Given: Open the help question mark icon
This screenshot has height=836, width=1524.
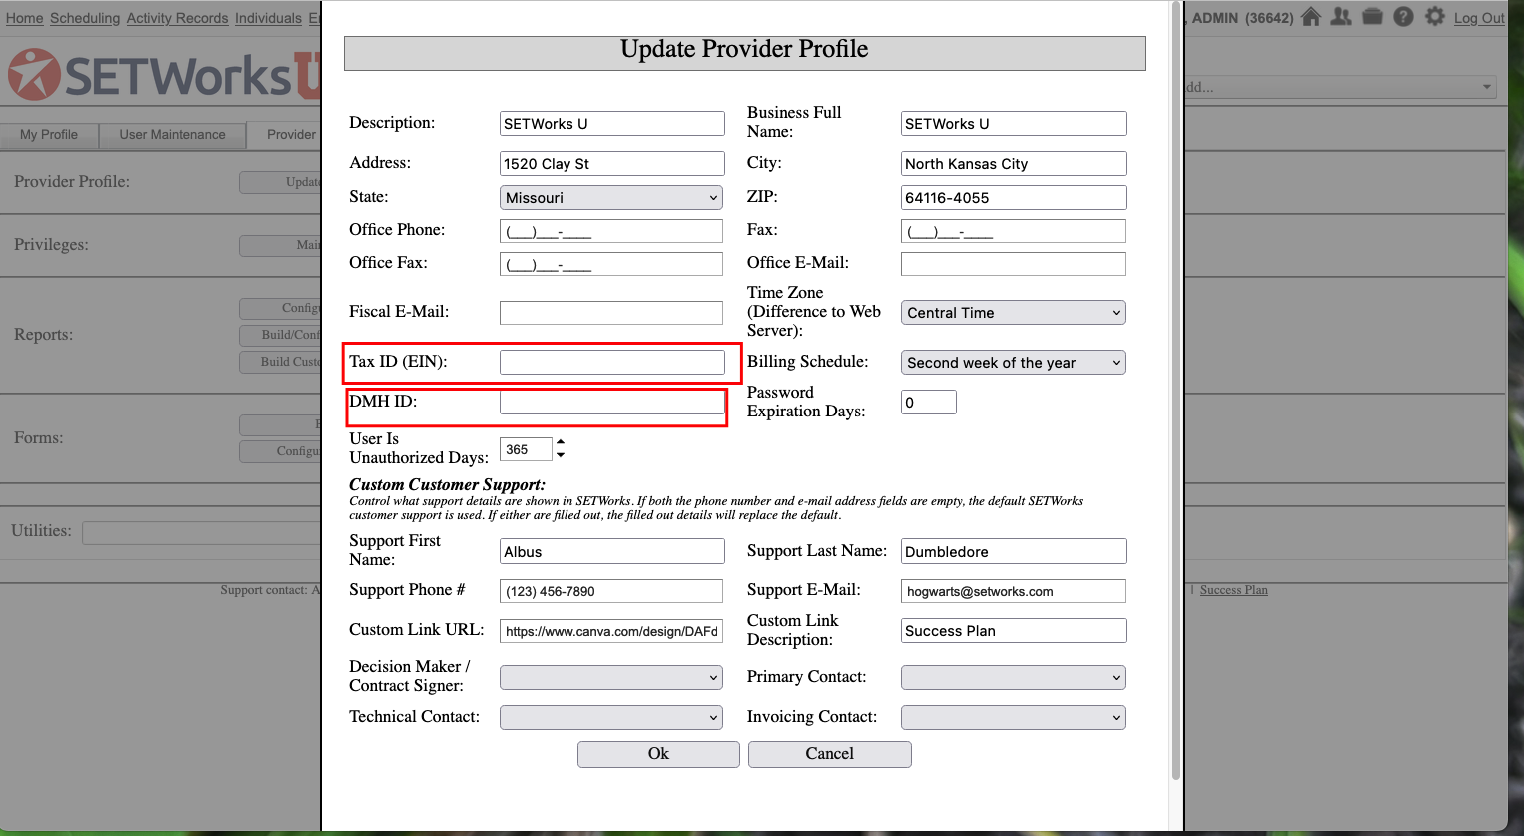Looking at the screenshot, I should [x=1403, y=17].
